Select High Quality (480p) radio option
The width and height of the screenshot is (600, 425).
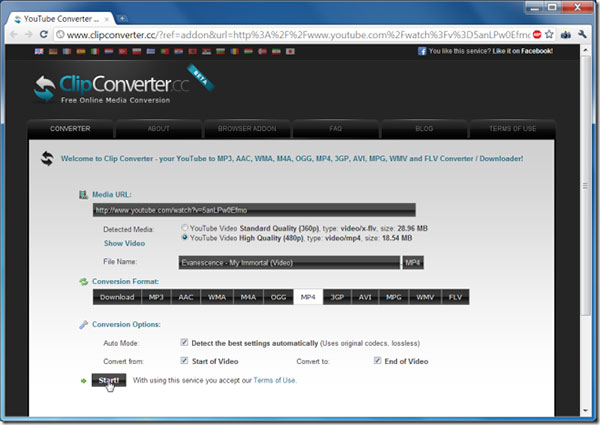[x=185, y=238]
